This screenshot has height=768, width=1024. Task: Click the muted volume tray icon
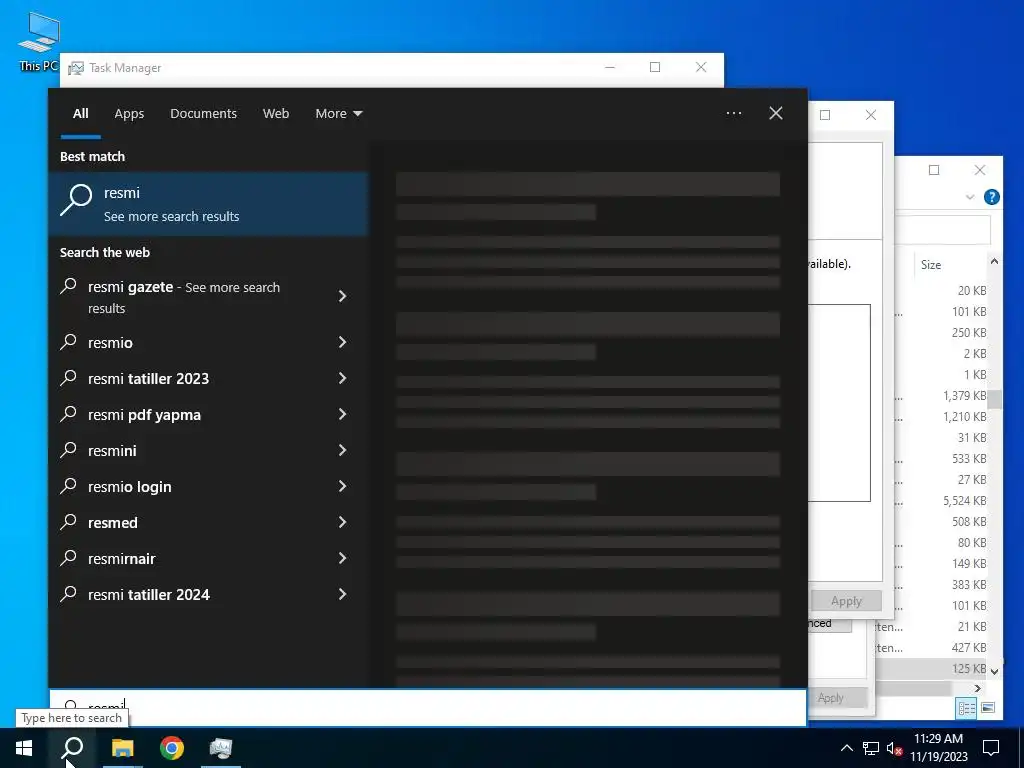point(894,748)
